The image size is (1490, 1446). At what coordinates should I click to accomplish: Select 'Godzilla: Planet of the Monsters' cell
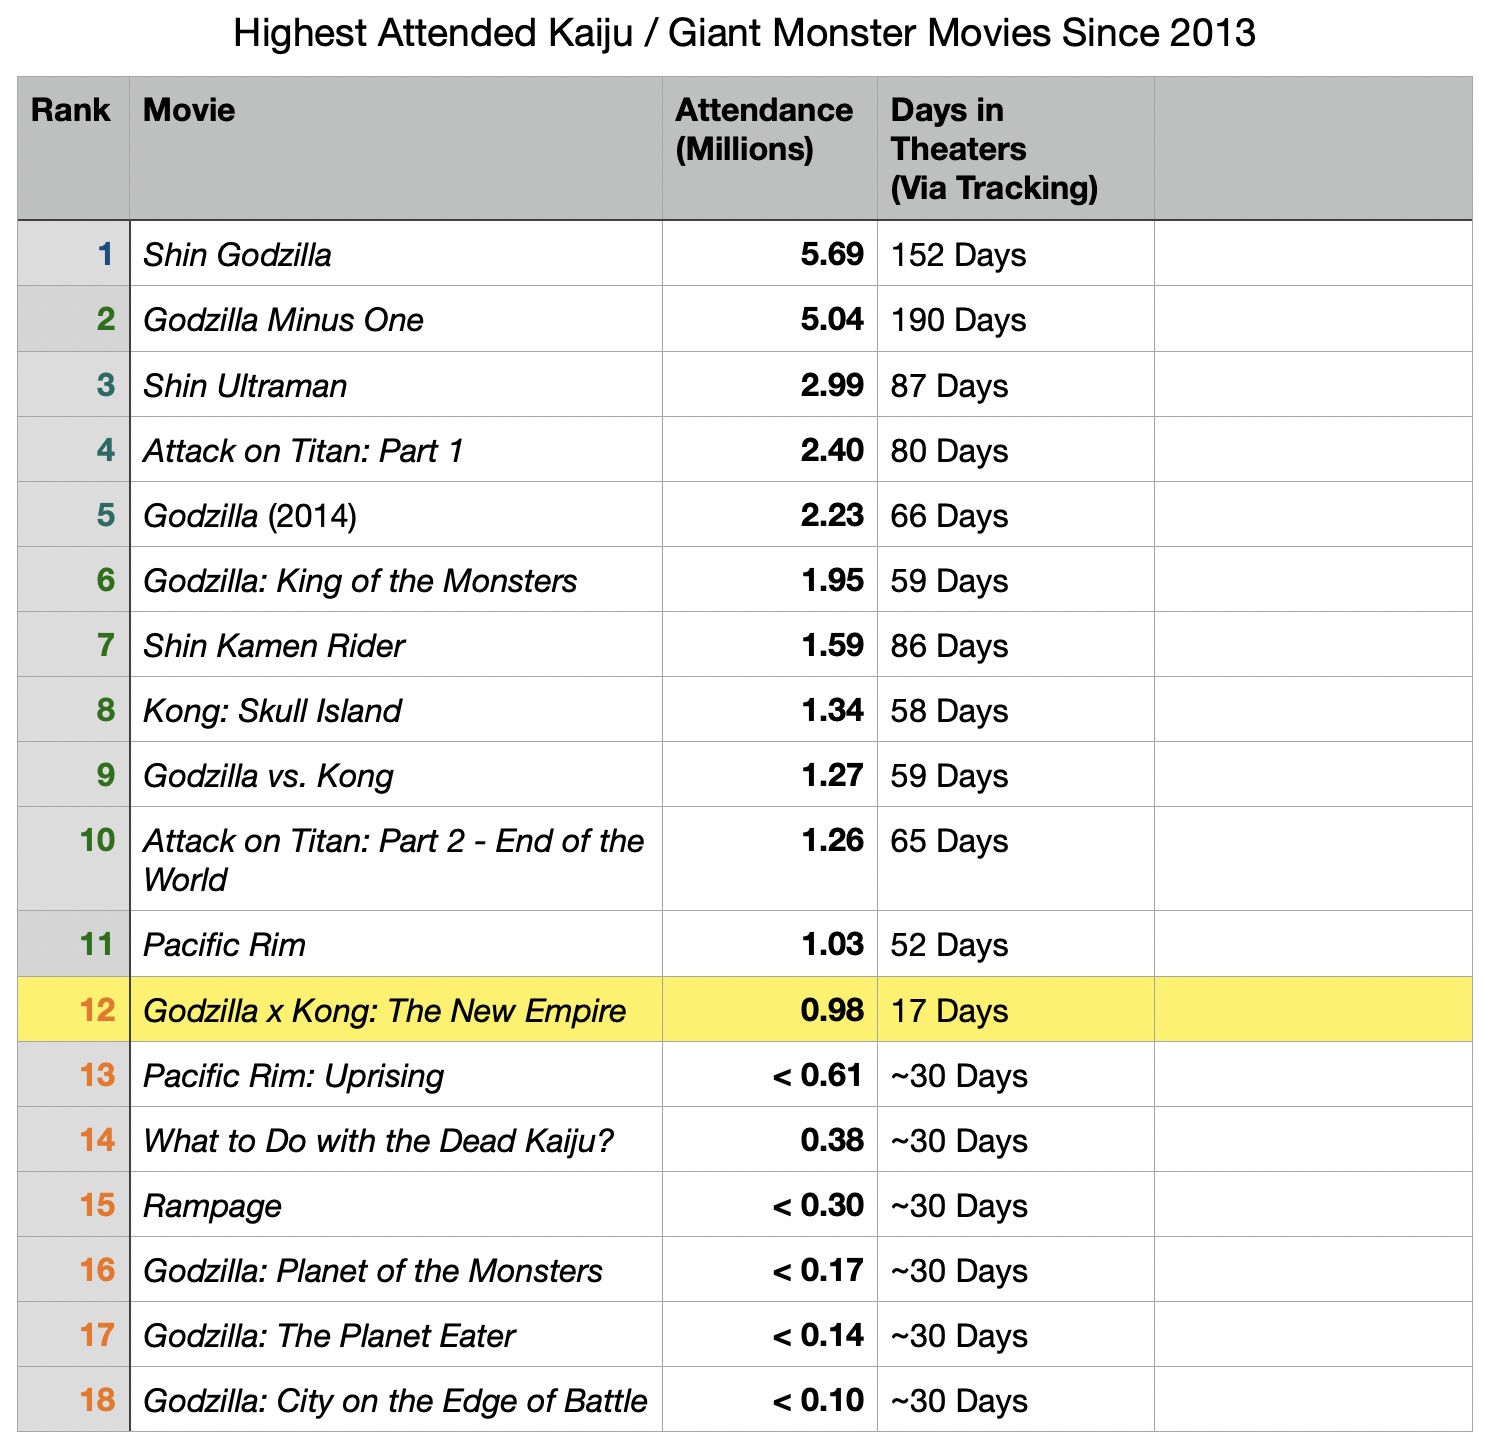(396, 1269)
